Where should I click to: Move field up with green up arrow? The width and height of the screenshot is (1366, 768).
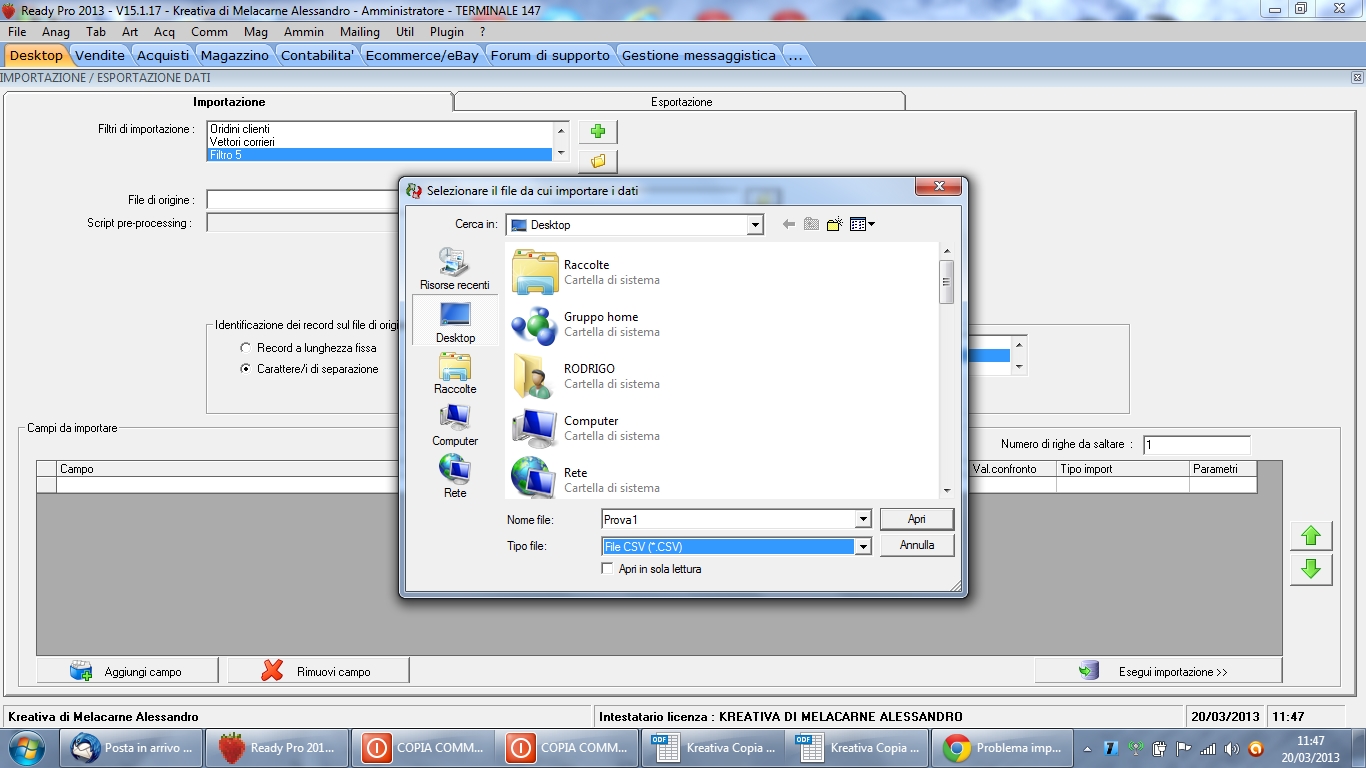pyautogui.click(x=1311, y=537)
